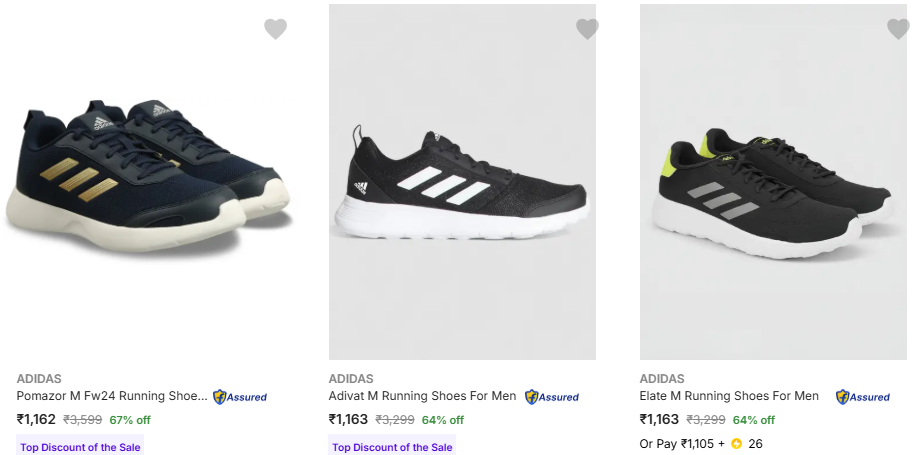916x455 pixels.
Task: Open Pomazor M Fw24 Running Shoe title link
Action: click(x=112, y=396)
